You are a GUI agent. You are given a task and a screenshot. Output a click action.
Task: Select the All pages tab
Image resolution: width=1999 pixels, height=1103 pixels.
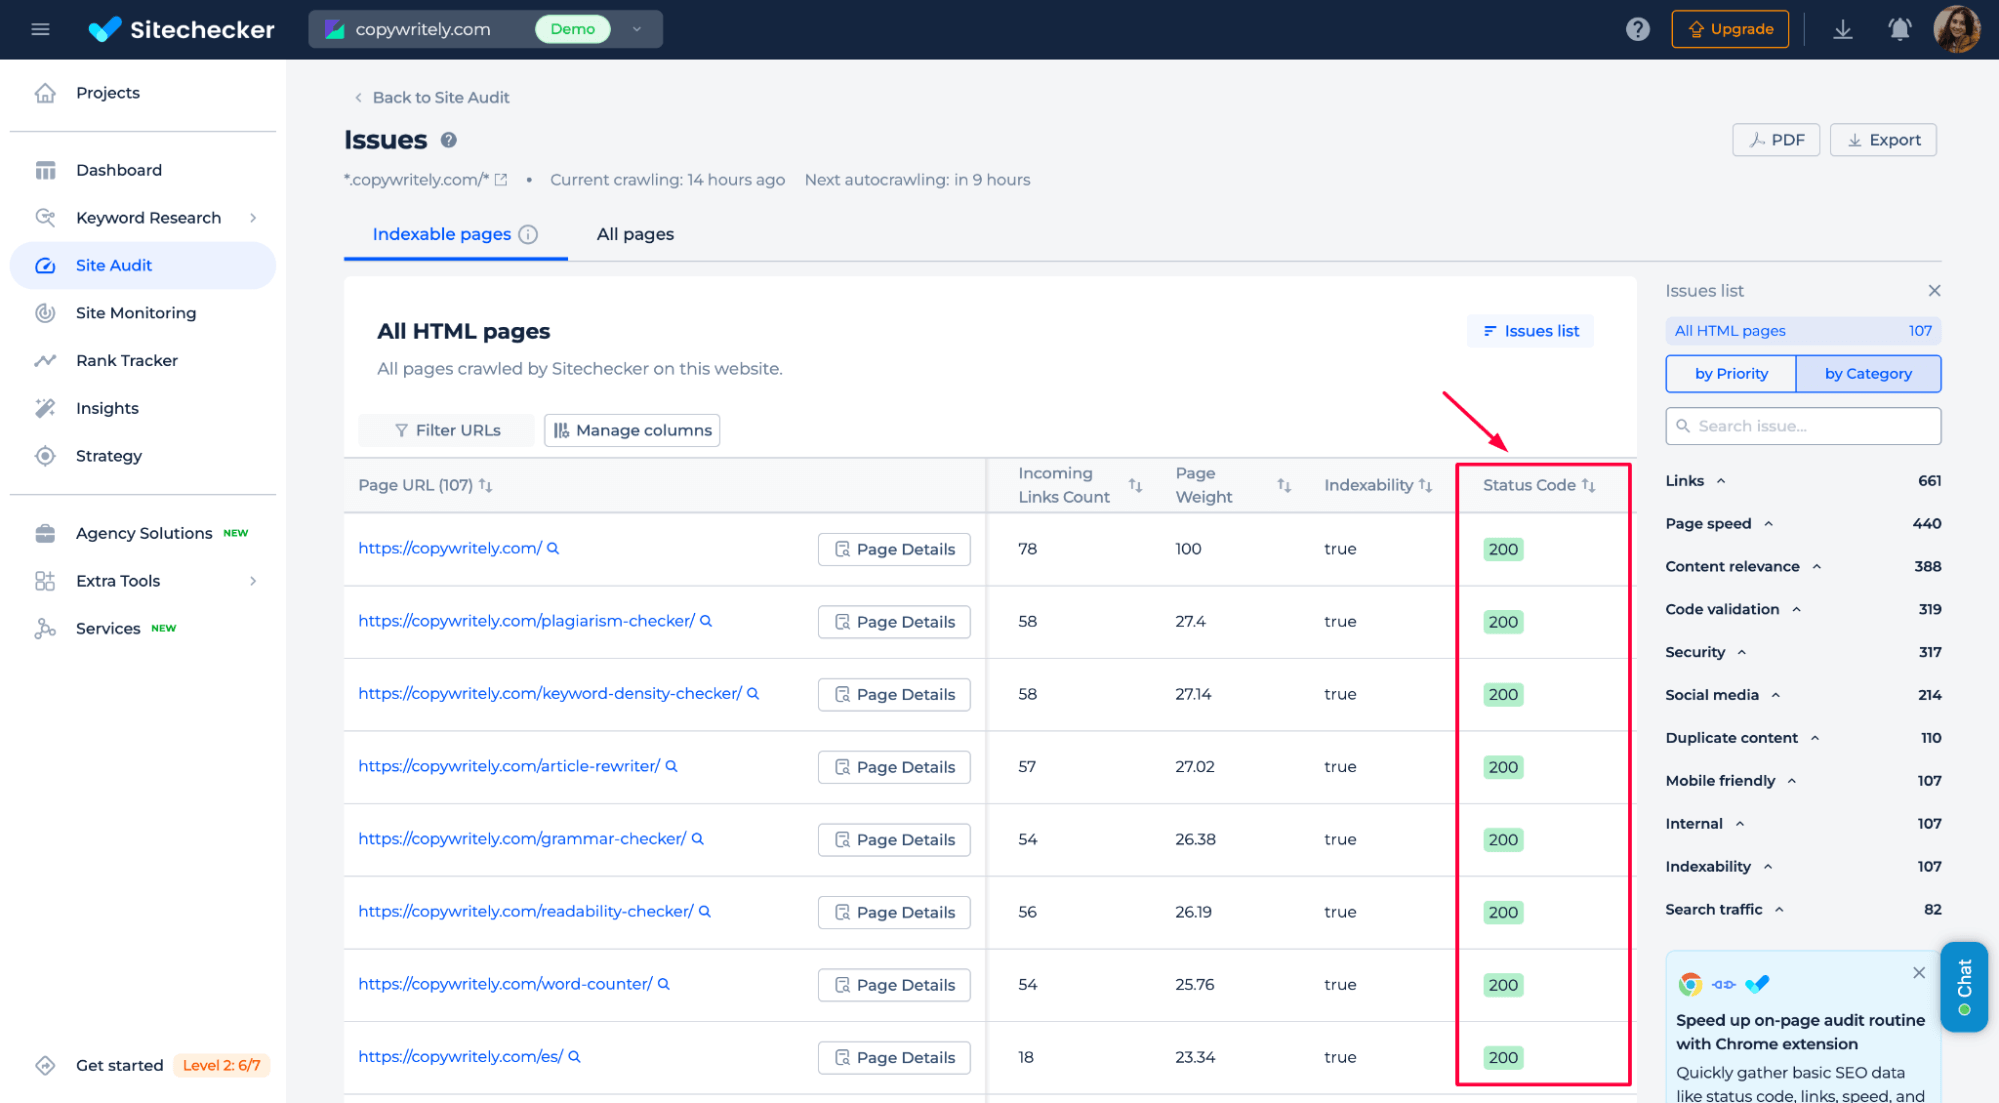coord(635,234)
